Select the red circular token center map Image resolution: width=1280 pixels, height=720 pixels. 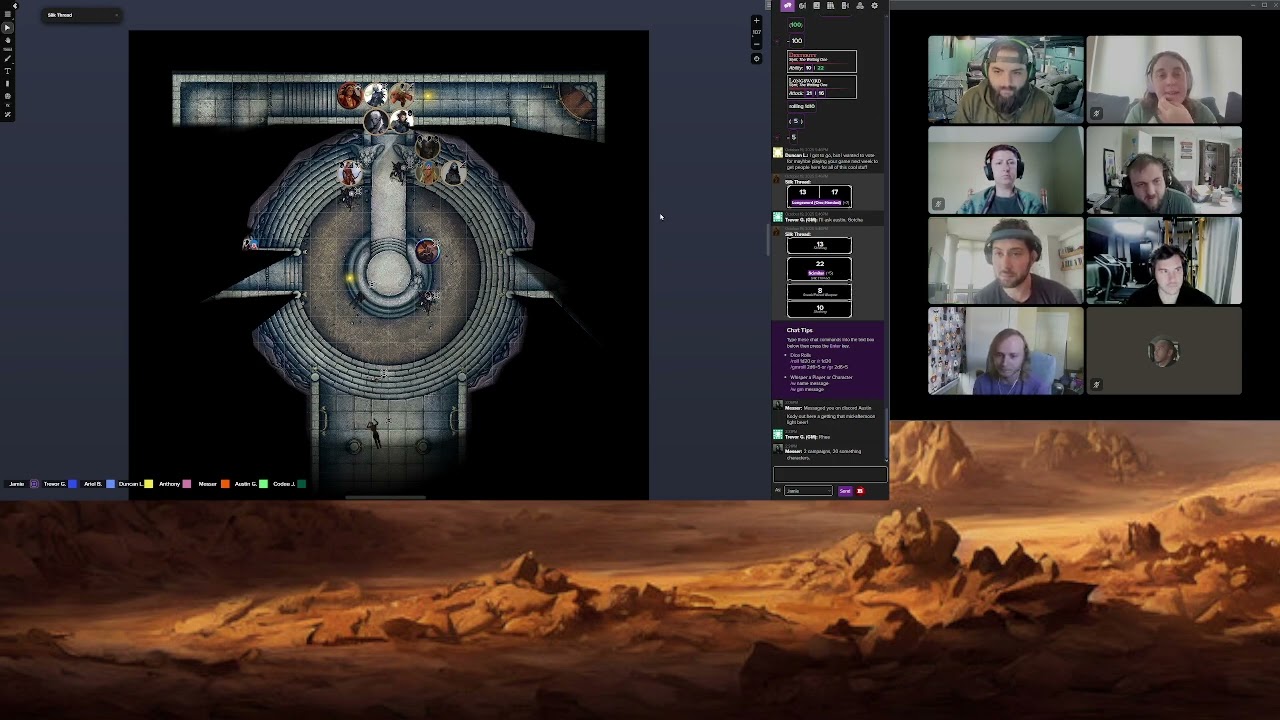coord(426,250)
